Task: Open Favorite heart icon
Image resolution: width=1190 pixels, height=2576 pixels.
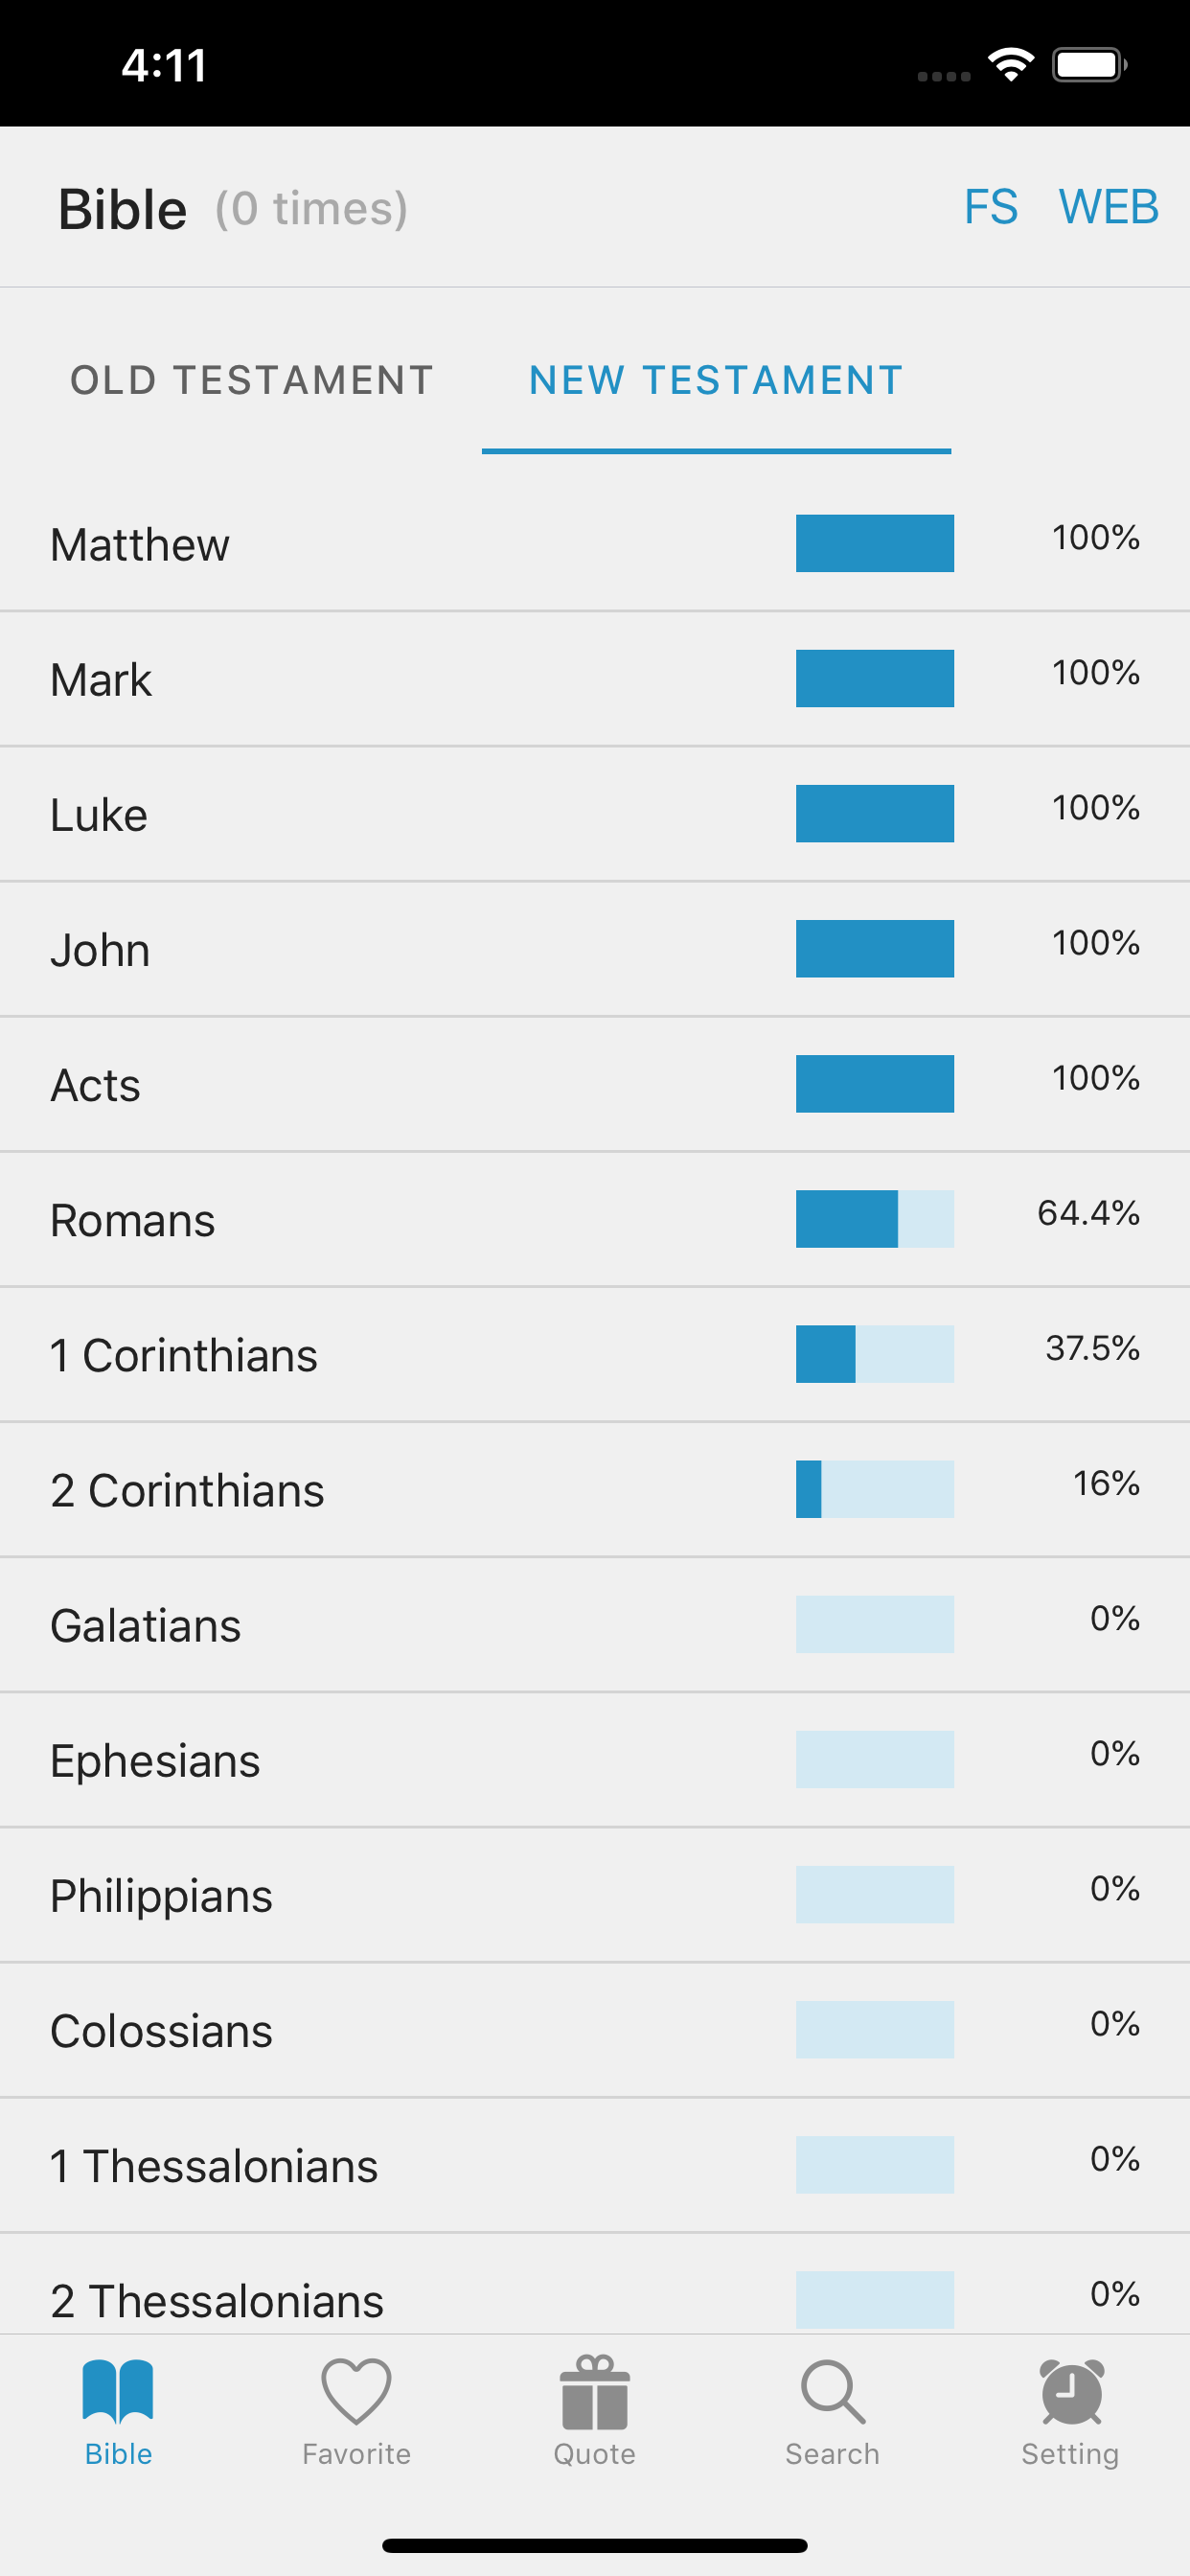Action: 356,2391
